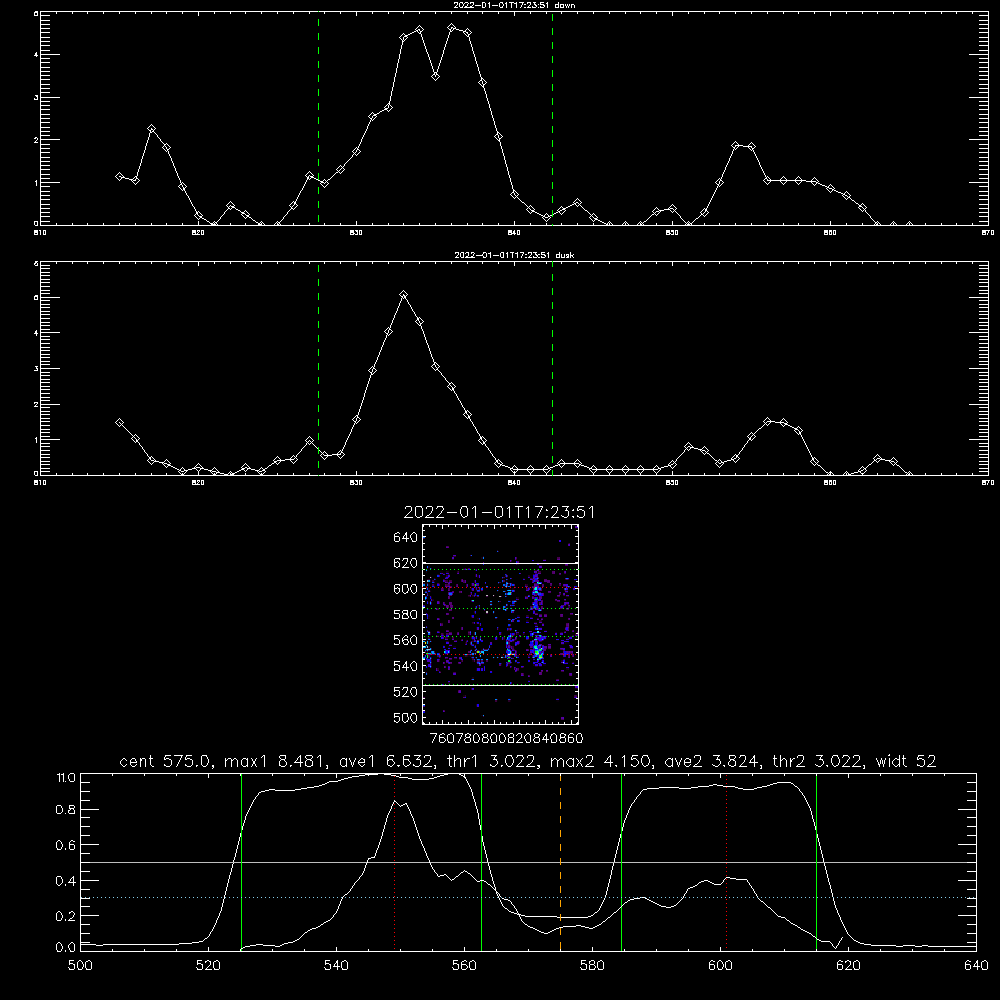Viewport: 1000px width, 1000px height.
Task: Click spectral image y-axis label 600
Action: [406, 589]
